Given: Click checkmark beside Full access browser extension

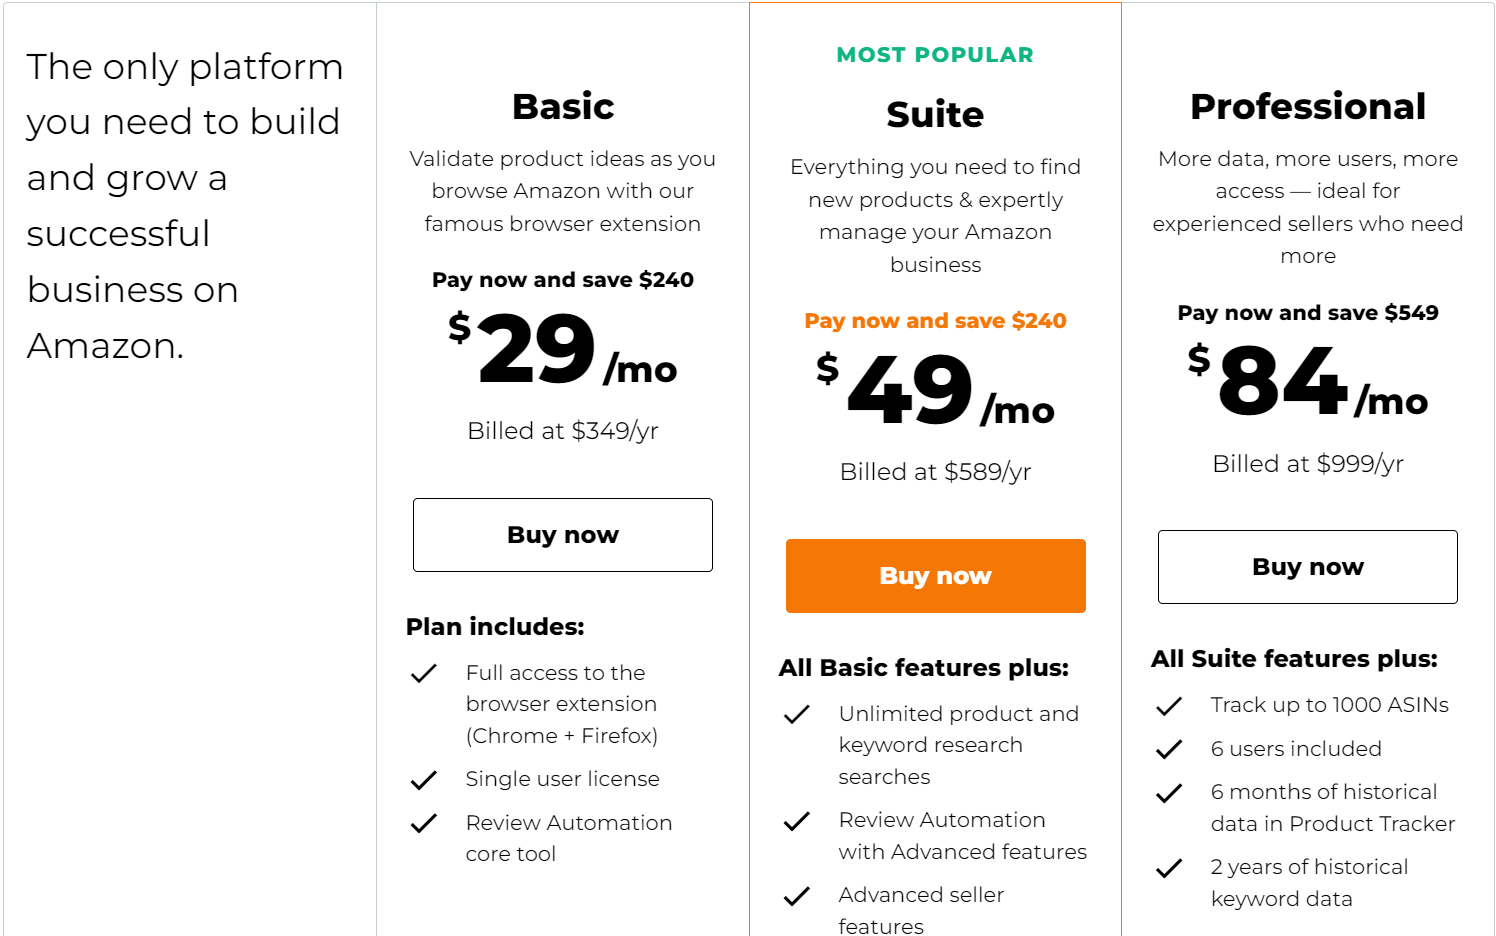Looking at the screenshot, I should pos(424,674).
